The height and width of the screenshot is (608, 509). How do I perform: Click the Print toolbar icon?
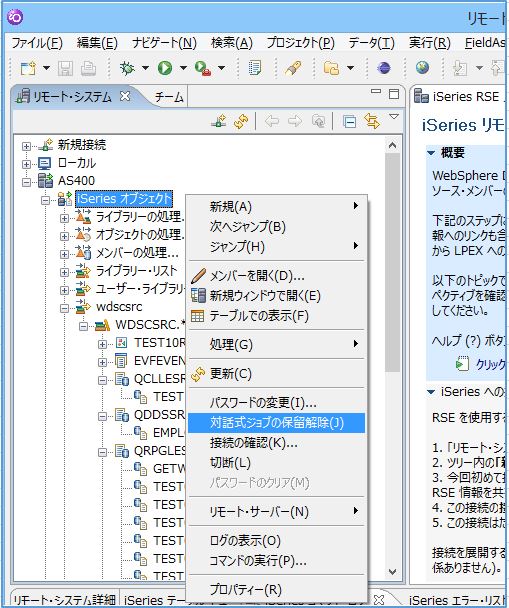(x=88, y=69)
